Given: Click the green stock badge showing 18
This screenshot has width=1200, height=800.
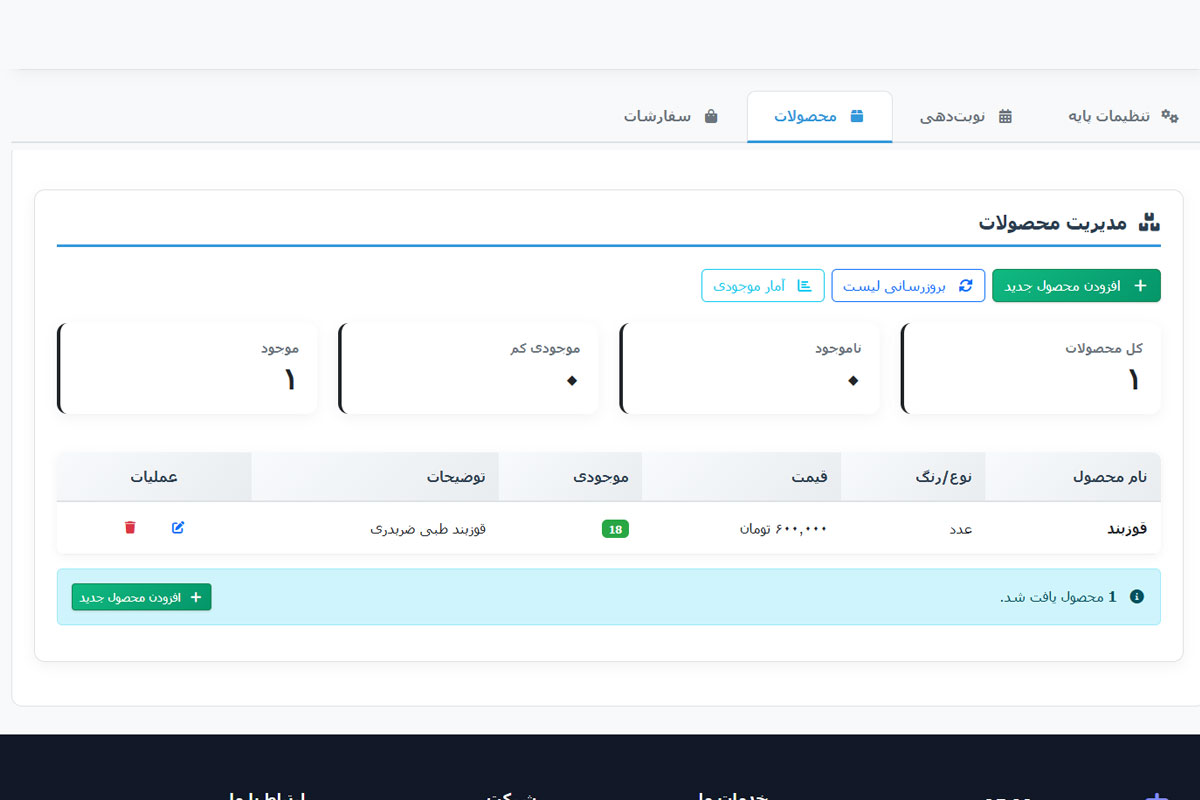Looking at the screenshot, I should [615, 529].
